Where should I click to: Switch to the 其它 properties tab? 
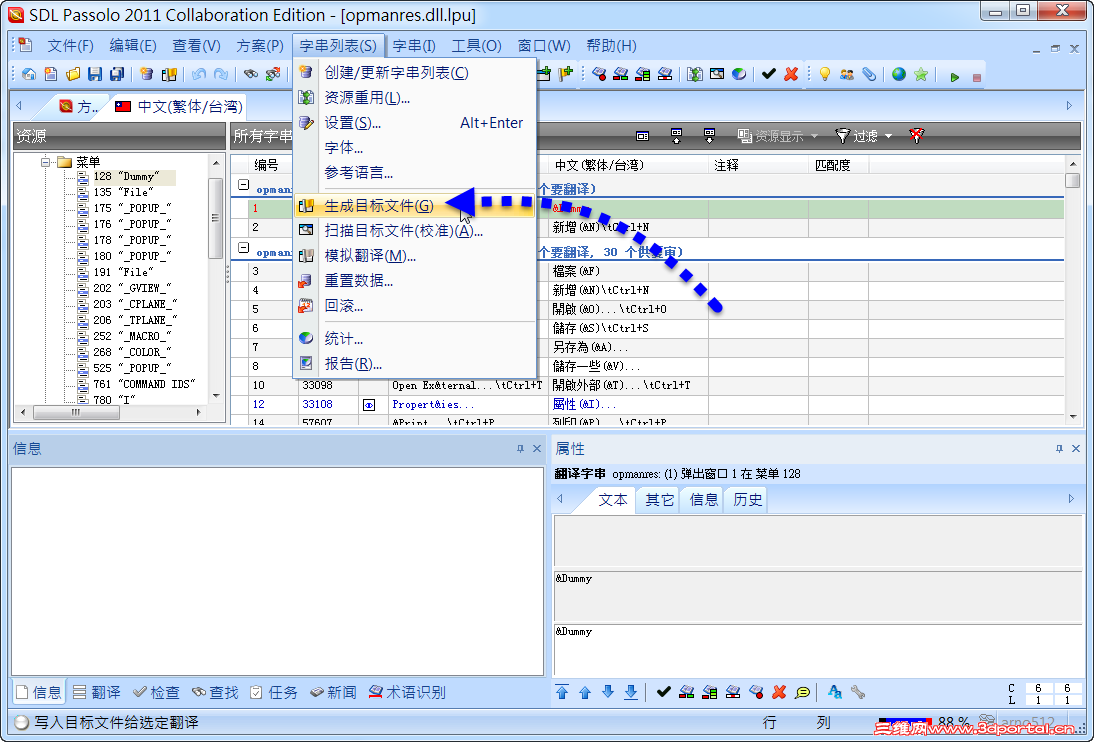[659, 500]
